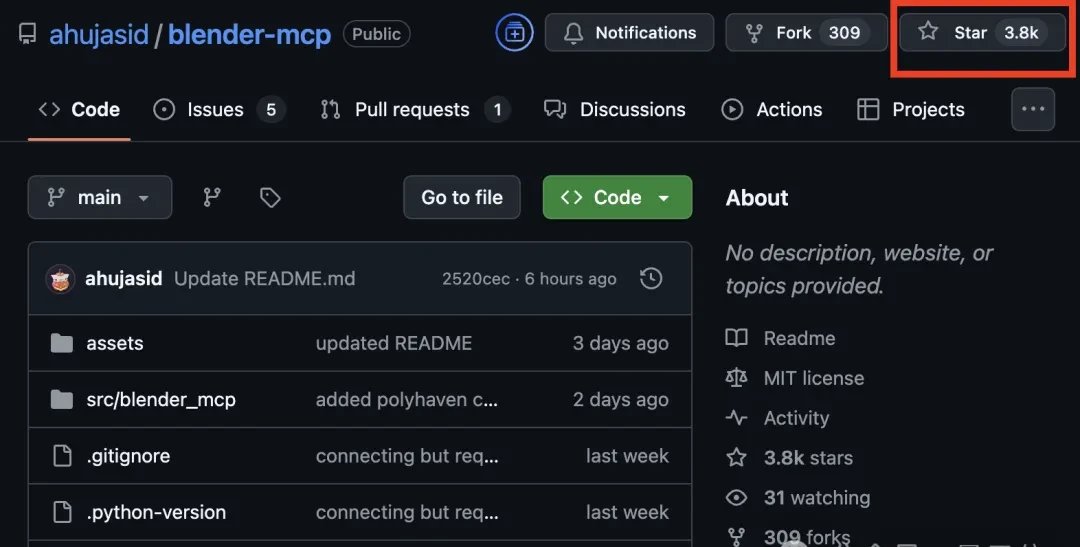Star the blender-mcp repository
Viewport: 1080px width, 547px height.
(x=982, y=32)
